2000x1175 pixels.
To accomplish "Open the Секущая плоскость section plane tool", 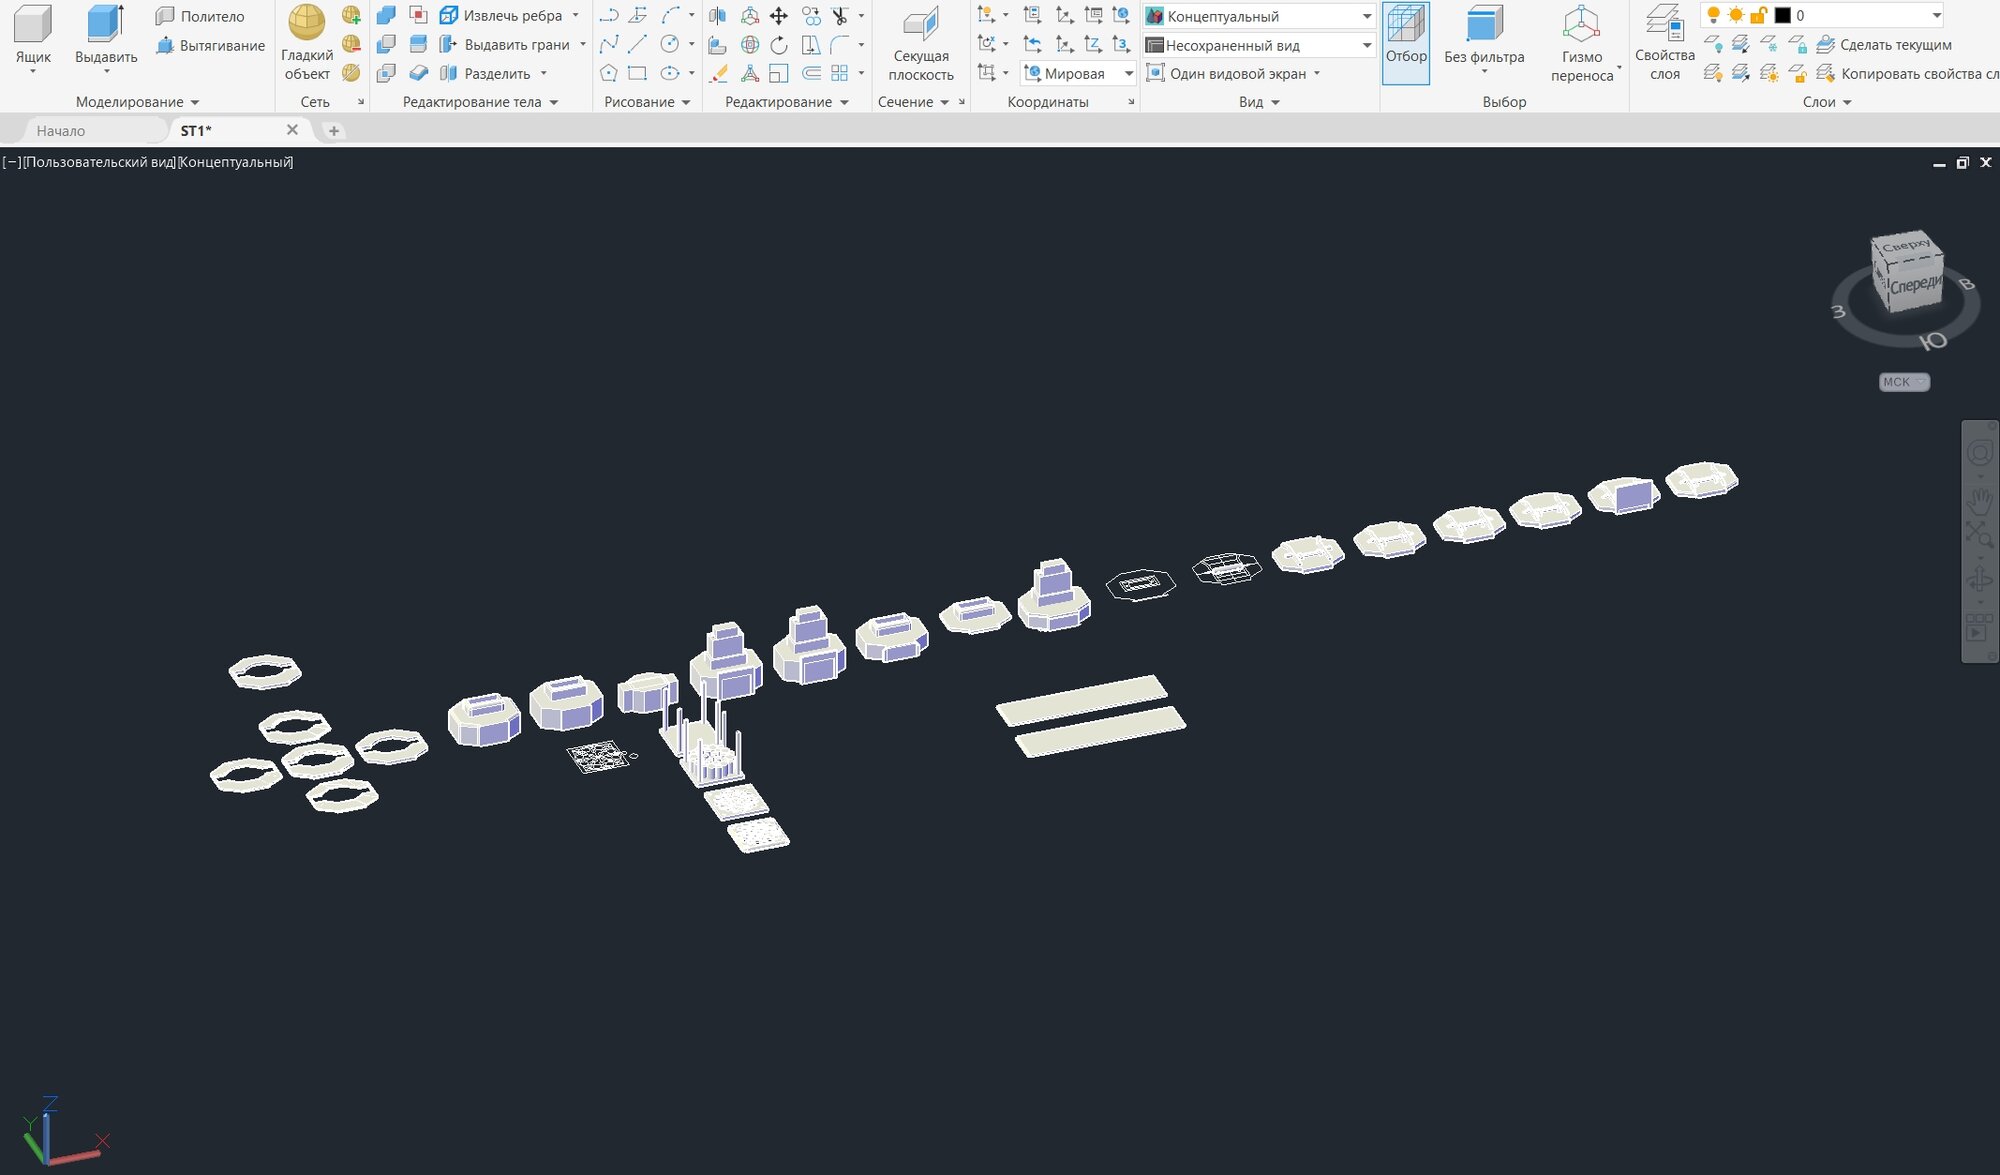I will (920, 27).
